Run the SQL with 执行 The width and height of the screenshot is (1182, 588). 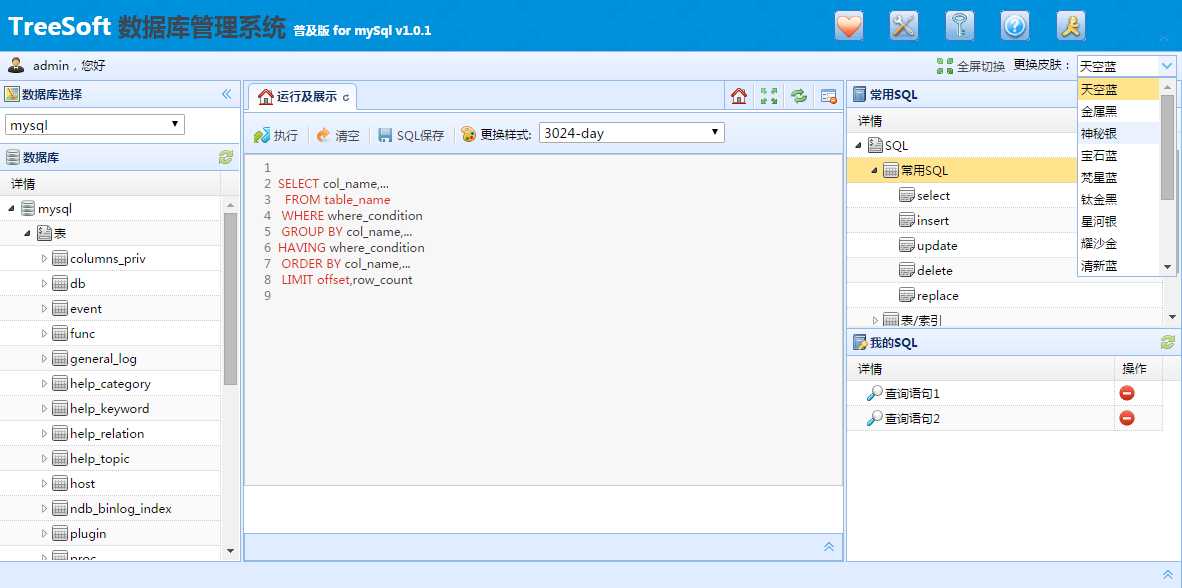(276, 135)
